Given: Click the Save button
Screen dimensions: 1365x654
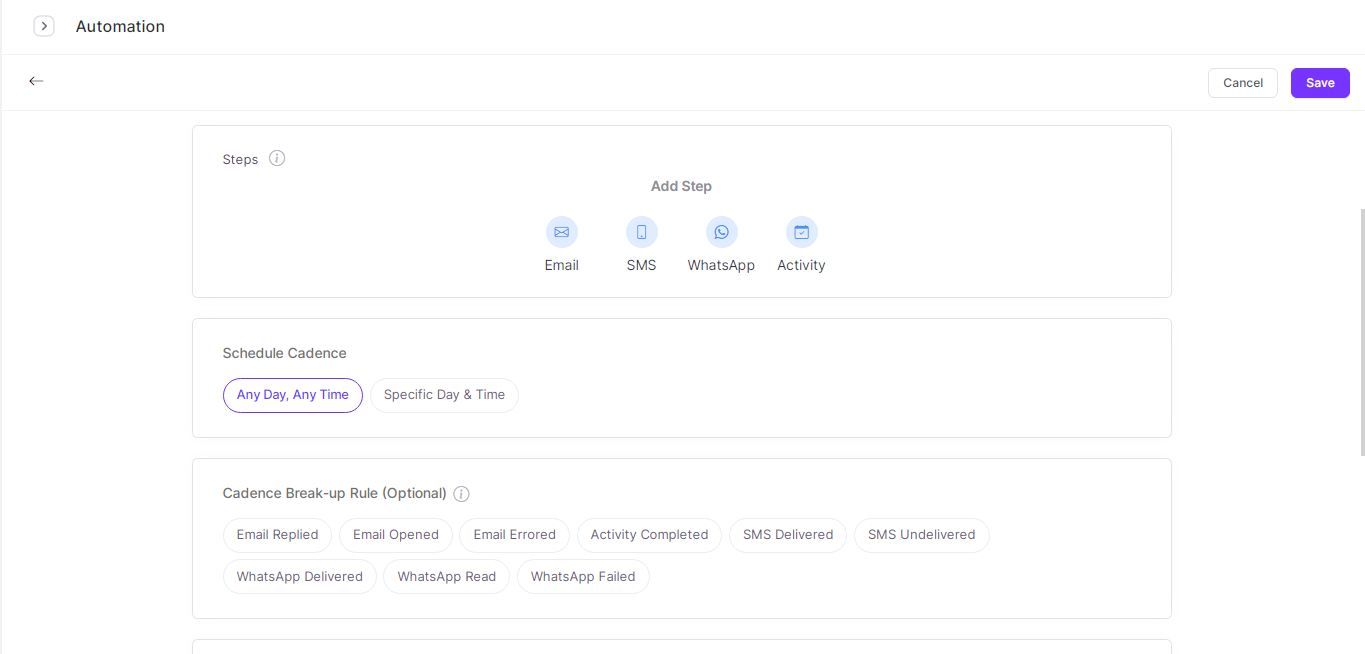Looking at the screenshot, I should pos(1319,82).
